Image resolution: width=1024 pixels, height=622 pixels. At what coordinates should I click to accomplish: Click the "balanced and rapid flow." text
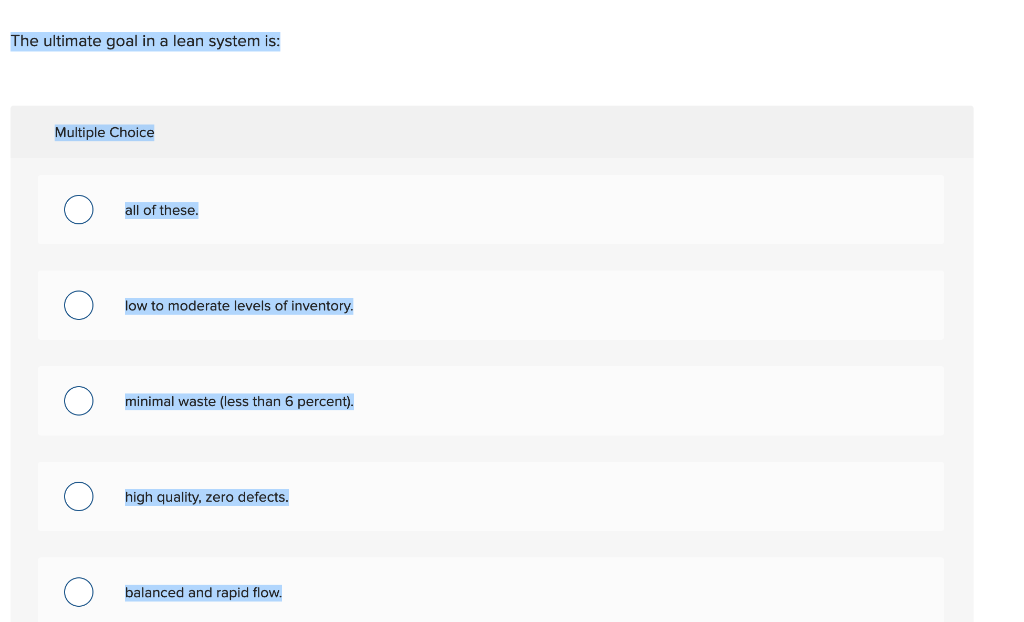tap(202, 592)
